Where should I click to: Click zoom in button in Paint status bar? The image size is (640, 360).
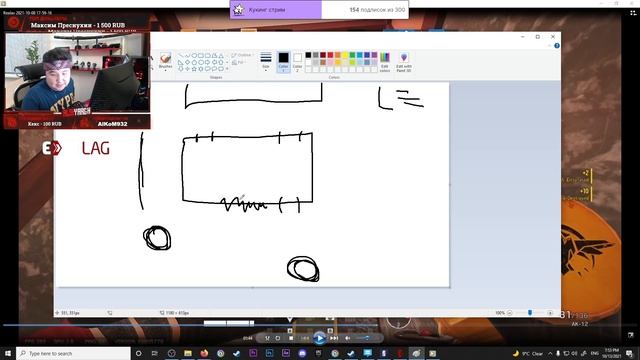click(550, 313)
